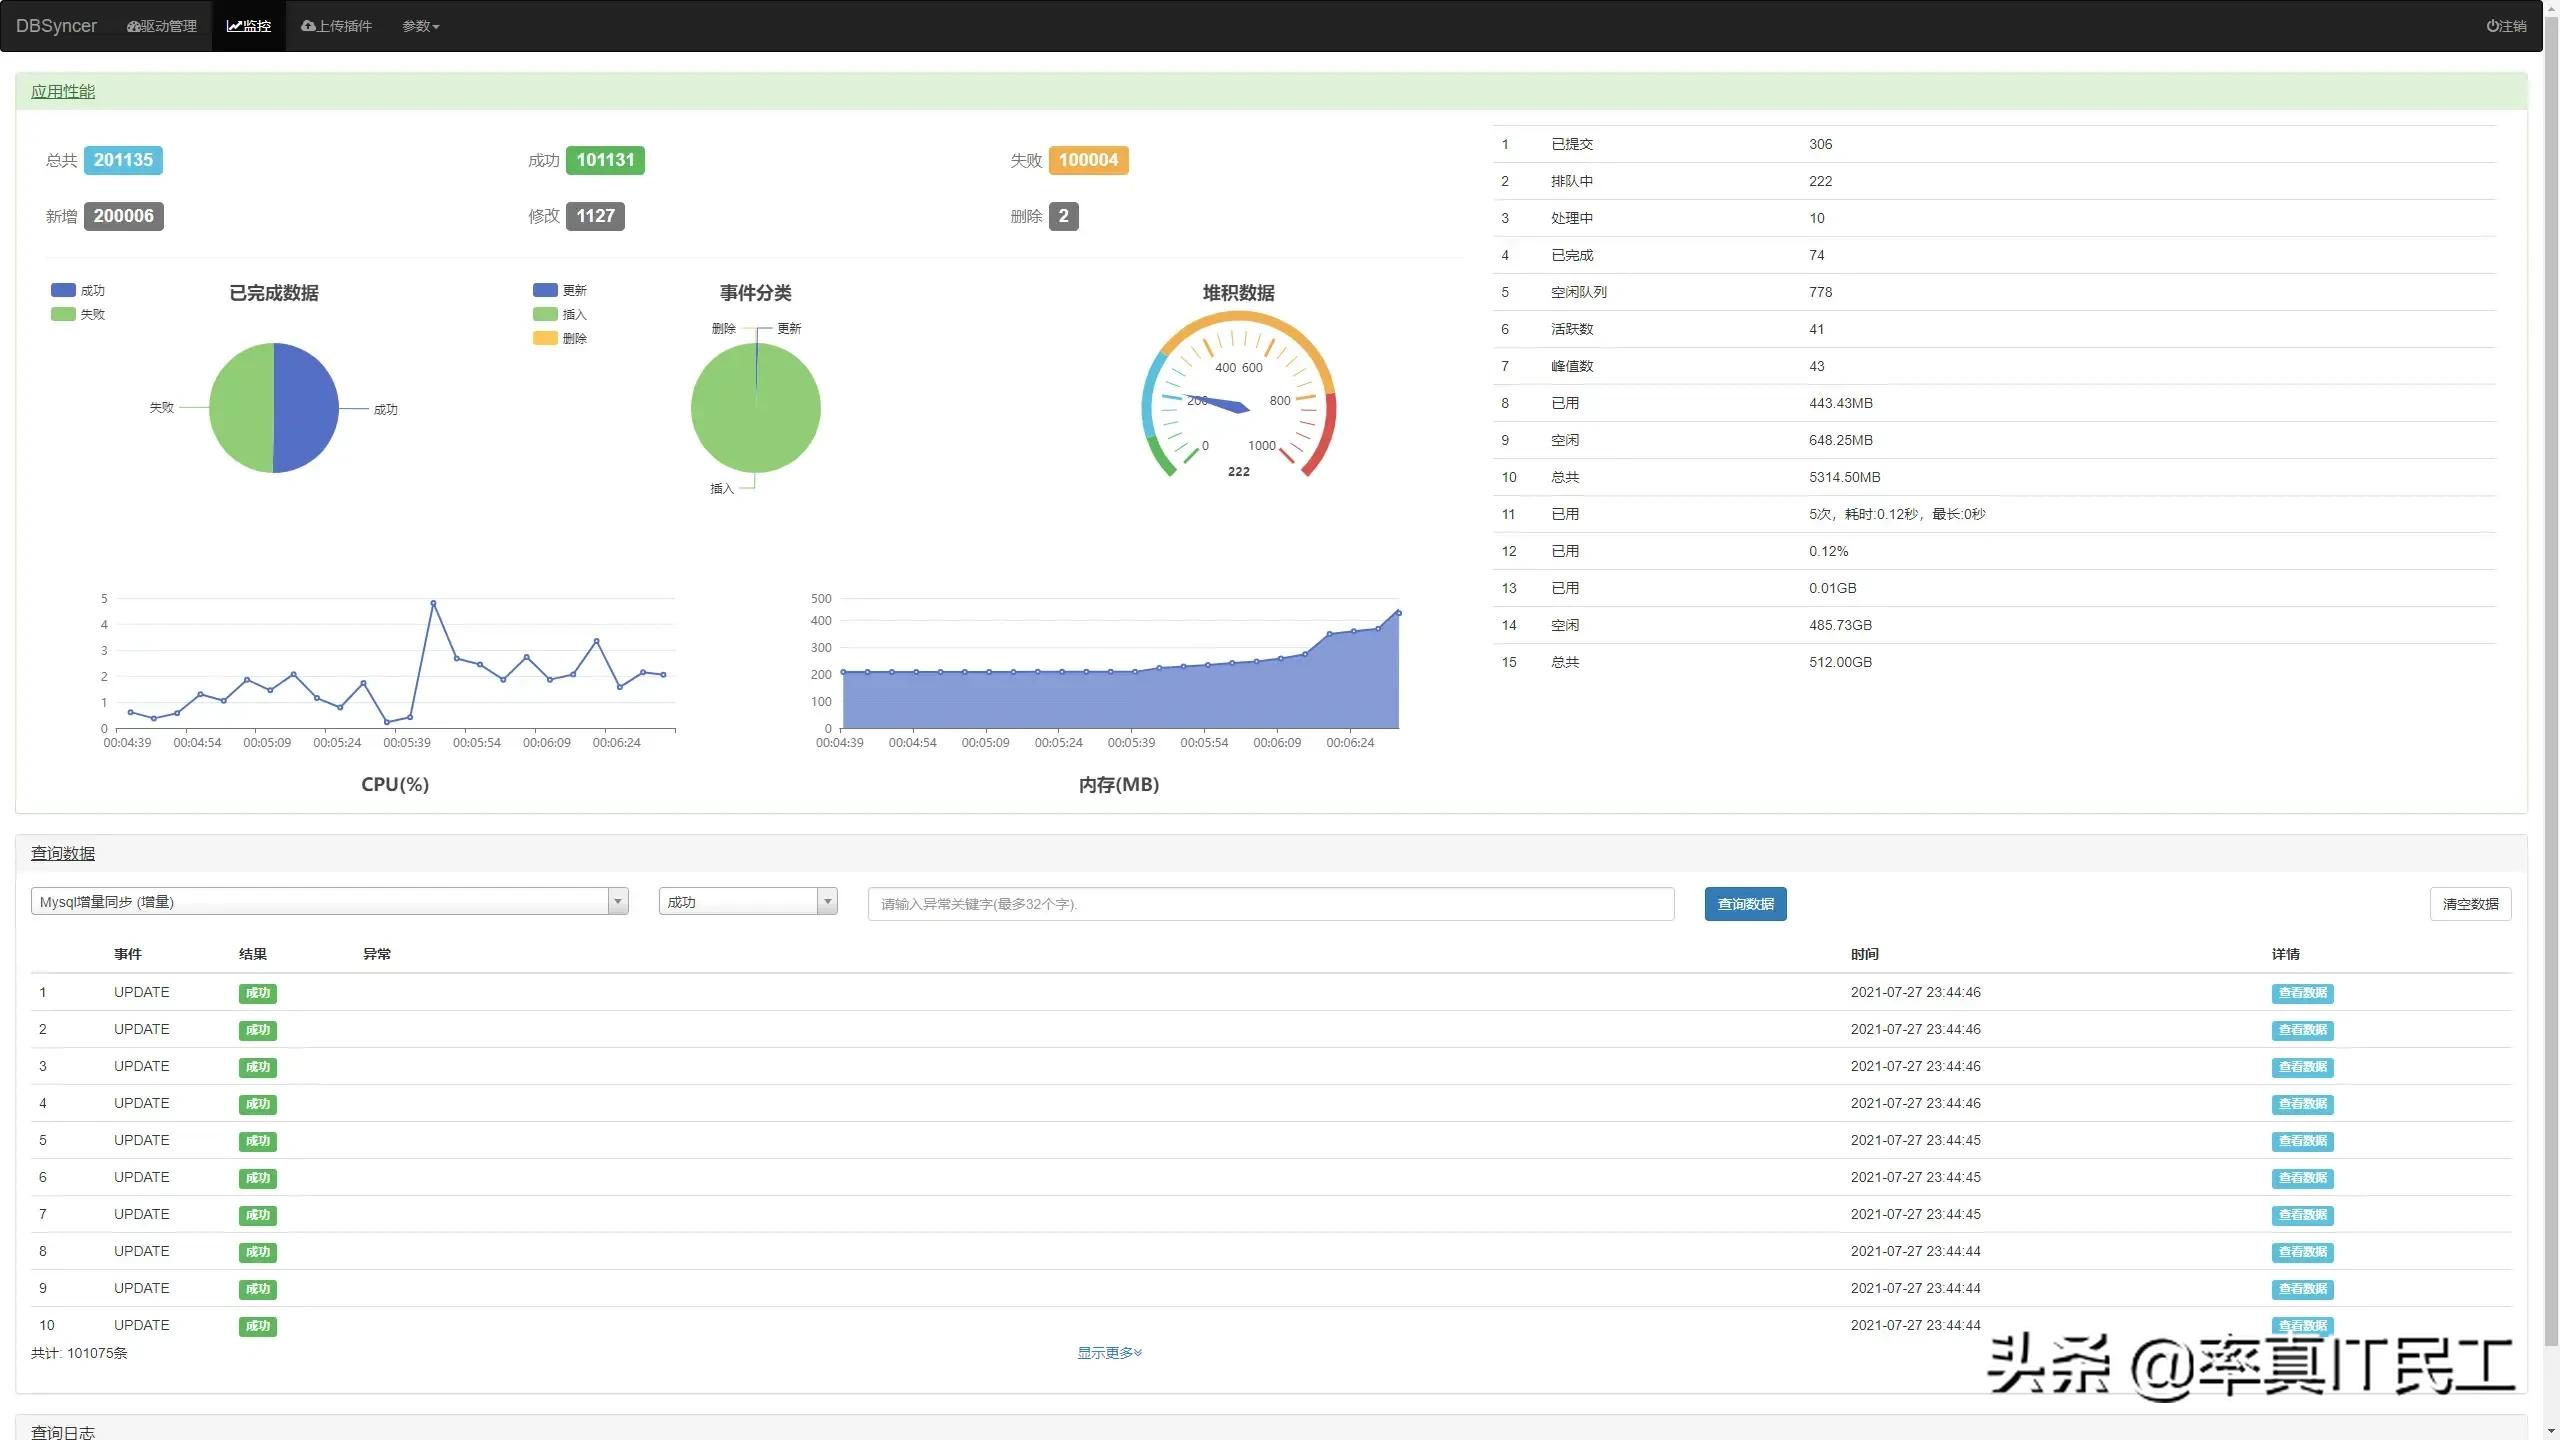This screenshot has width=2560, height=1440.
Task: Open the Mysql增量同步 mapping dropdown
Action: click(x=329, y=902)
